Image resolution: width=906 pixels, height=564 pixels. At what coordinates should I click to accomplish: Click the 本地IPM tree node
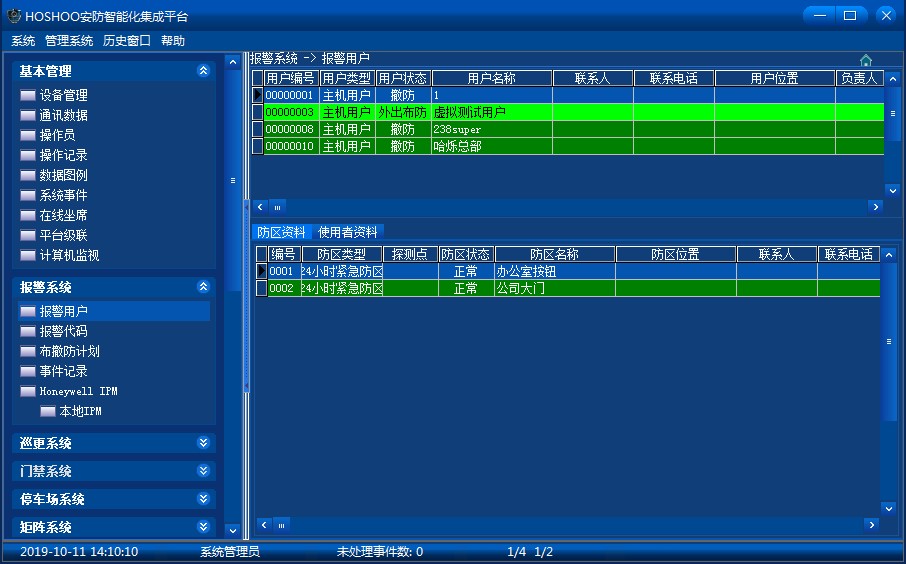(80, 411)
